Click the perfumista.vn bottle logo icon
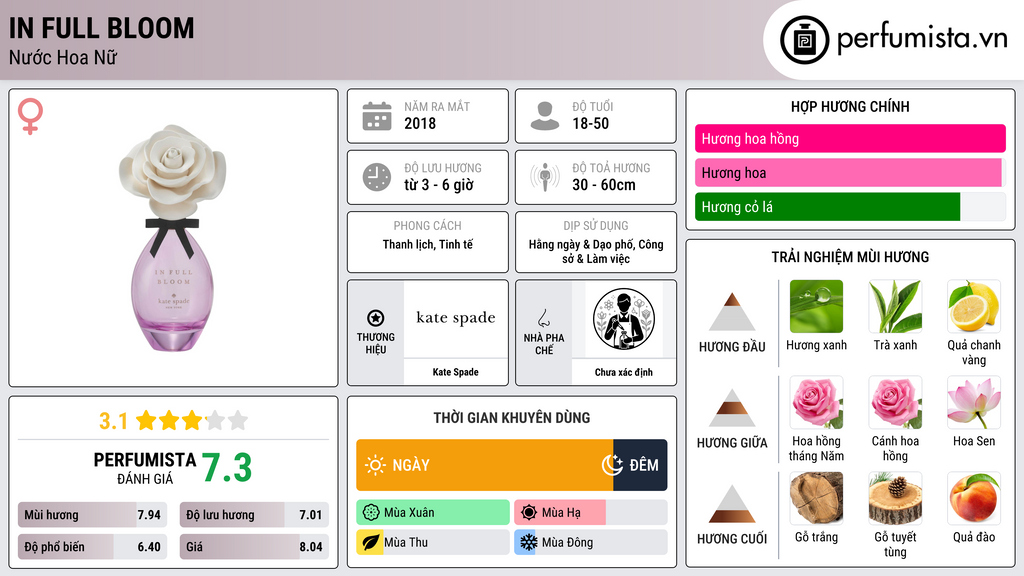The height and width of the screenshot is (576, 1024). (804, 40)
